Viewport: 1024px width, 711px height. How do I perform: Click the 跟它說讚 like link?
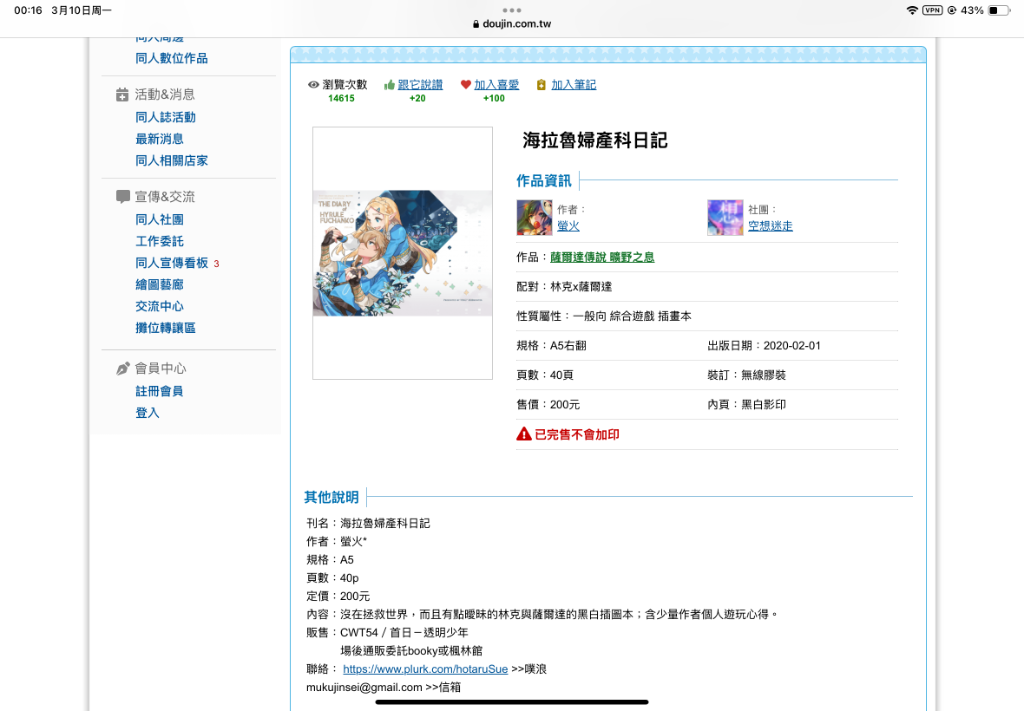[x=420, y=85]
